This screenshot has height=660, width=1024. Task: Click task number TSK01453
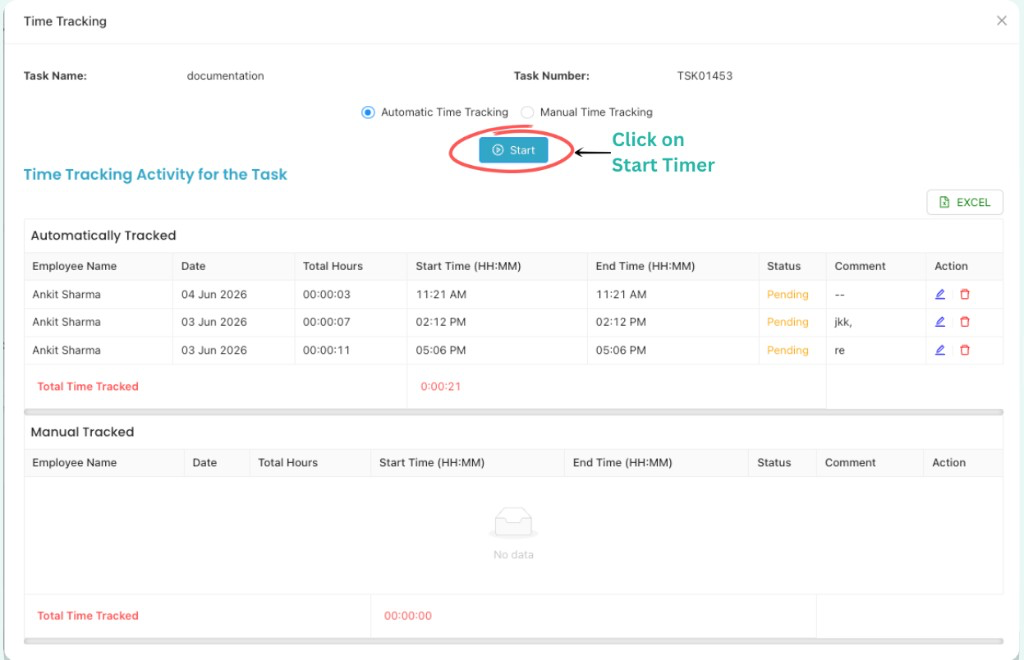(705, 76)
